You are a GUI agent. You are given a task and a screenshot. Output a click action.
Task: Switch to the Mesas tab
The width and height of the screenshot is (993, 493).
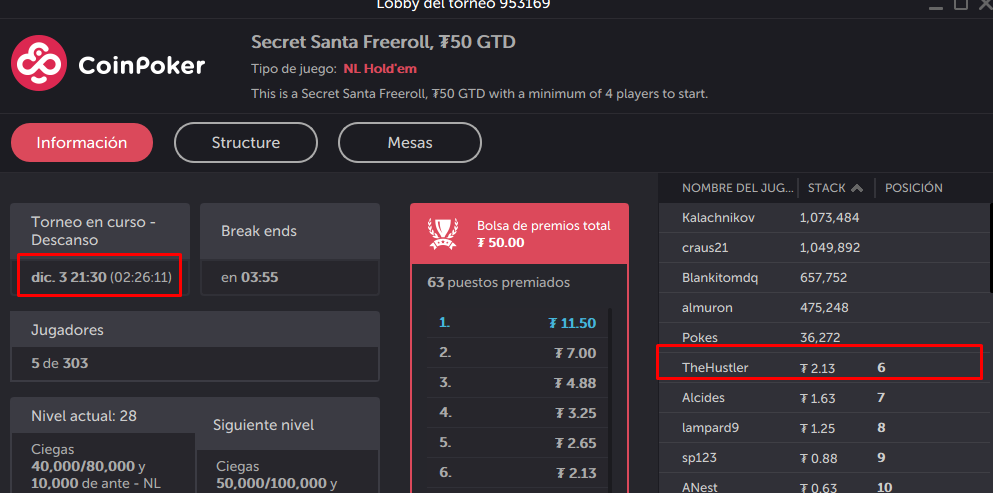click(410, 143)
